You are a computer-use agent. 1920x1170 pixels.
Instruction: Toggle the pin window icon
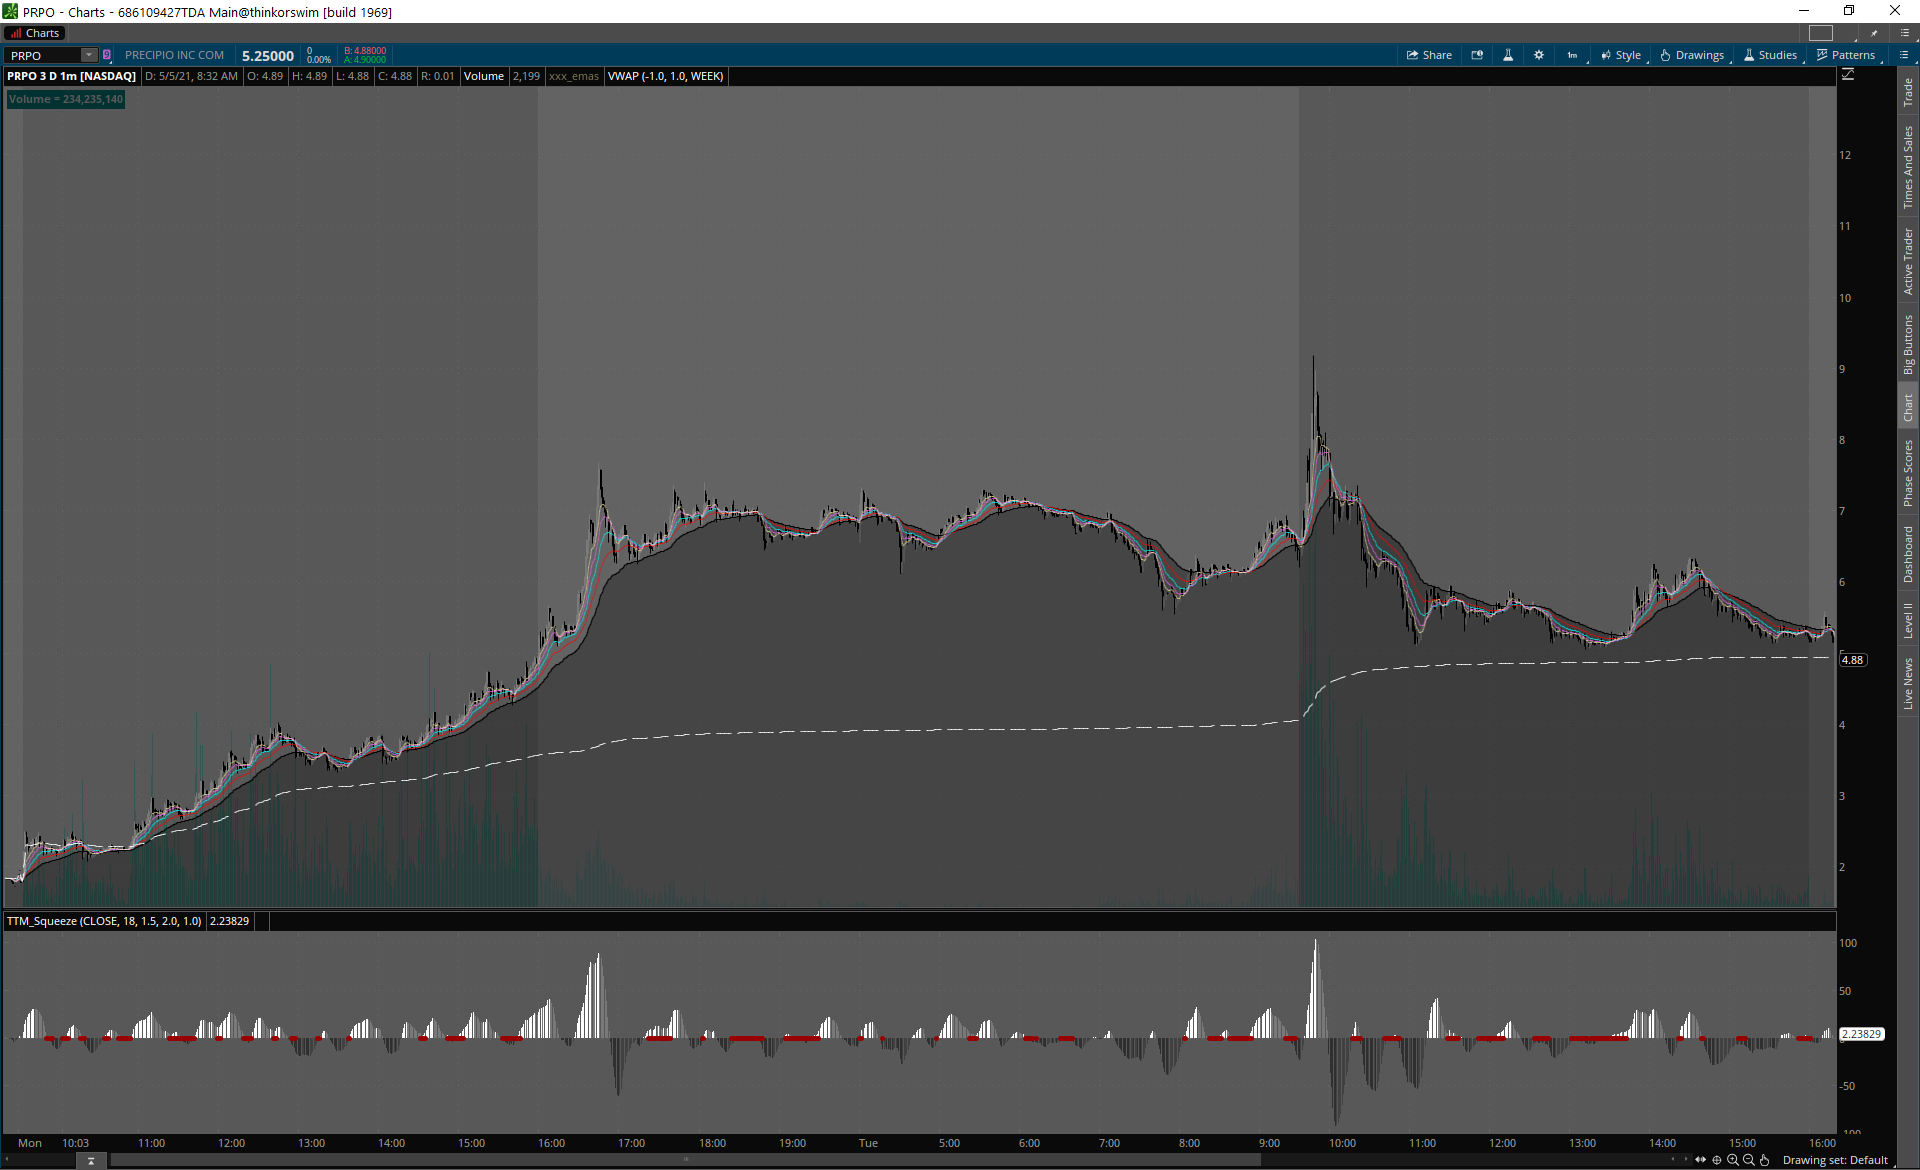1875,33
